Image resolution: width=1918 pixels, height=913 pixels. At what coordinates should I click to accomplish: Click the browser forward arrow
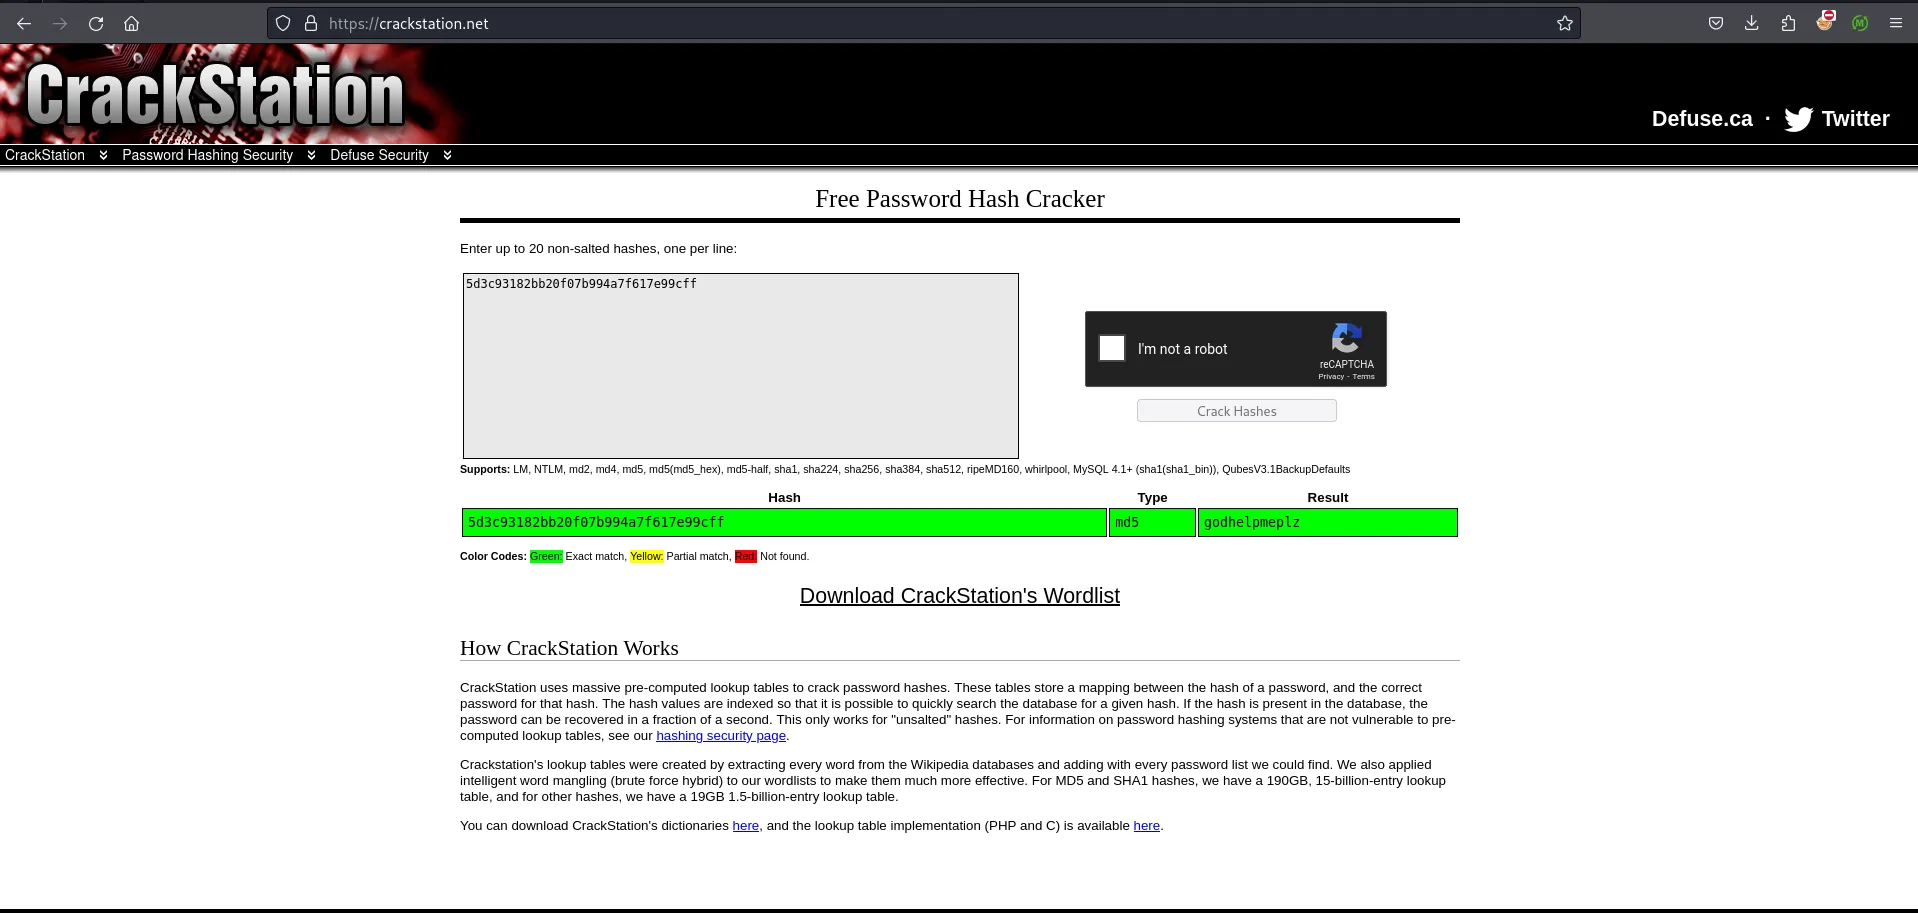point(60,24)
